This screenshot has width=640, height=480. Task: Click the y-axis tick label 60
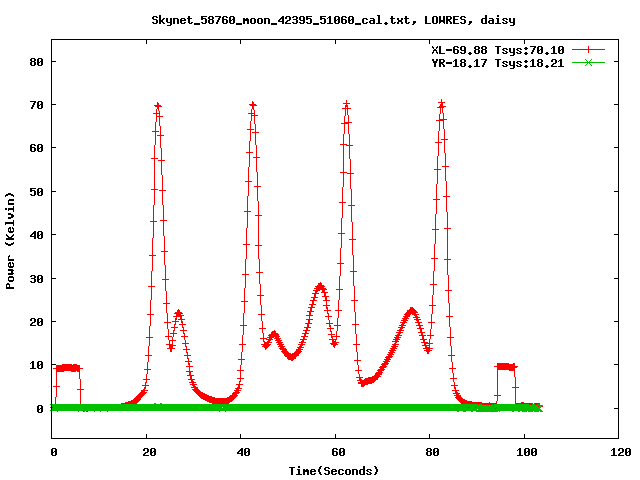click(36, 148)
